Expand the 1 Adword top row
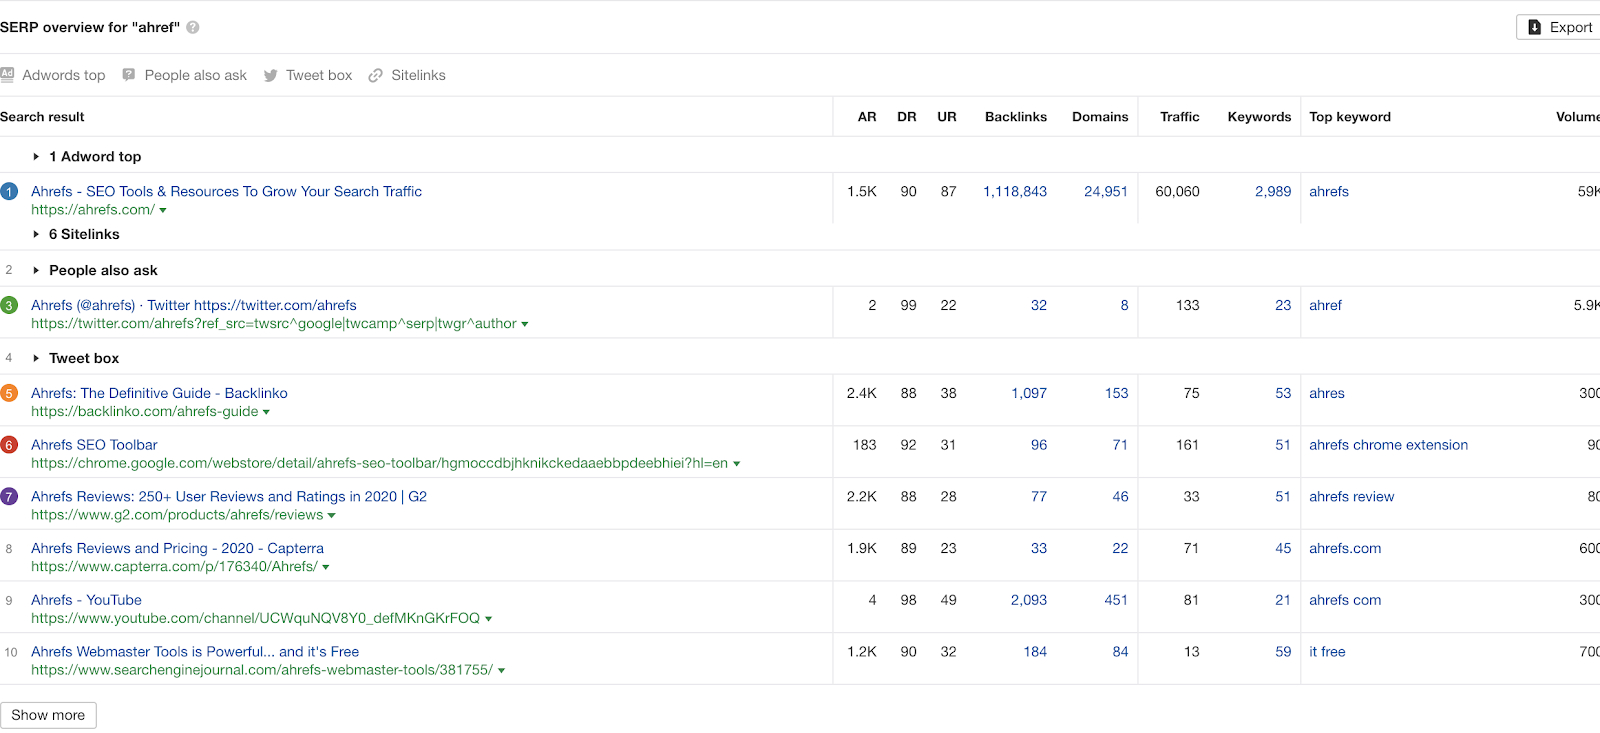 [x=36, y=157]
